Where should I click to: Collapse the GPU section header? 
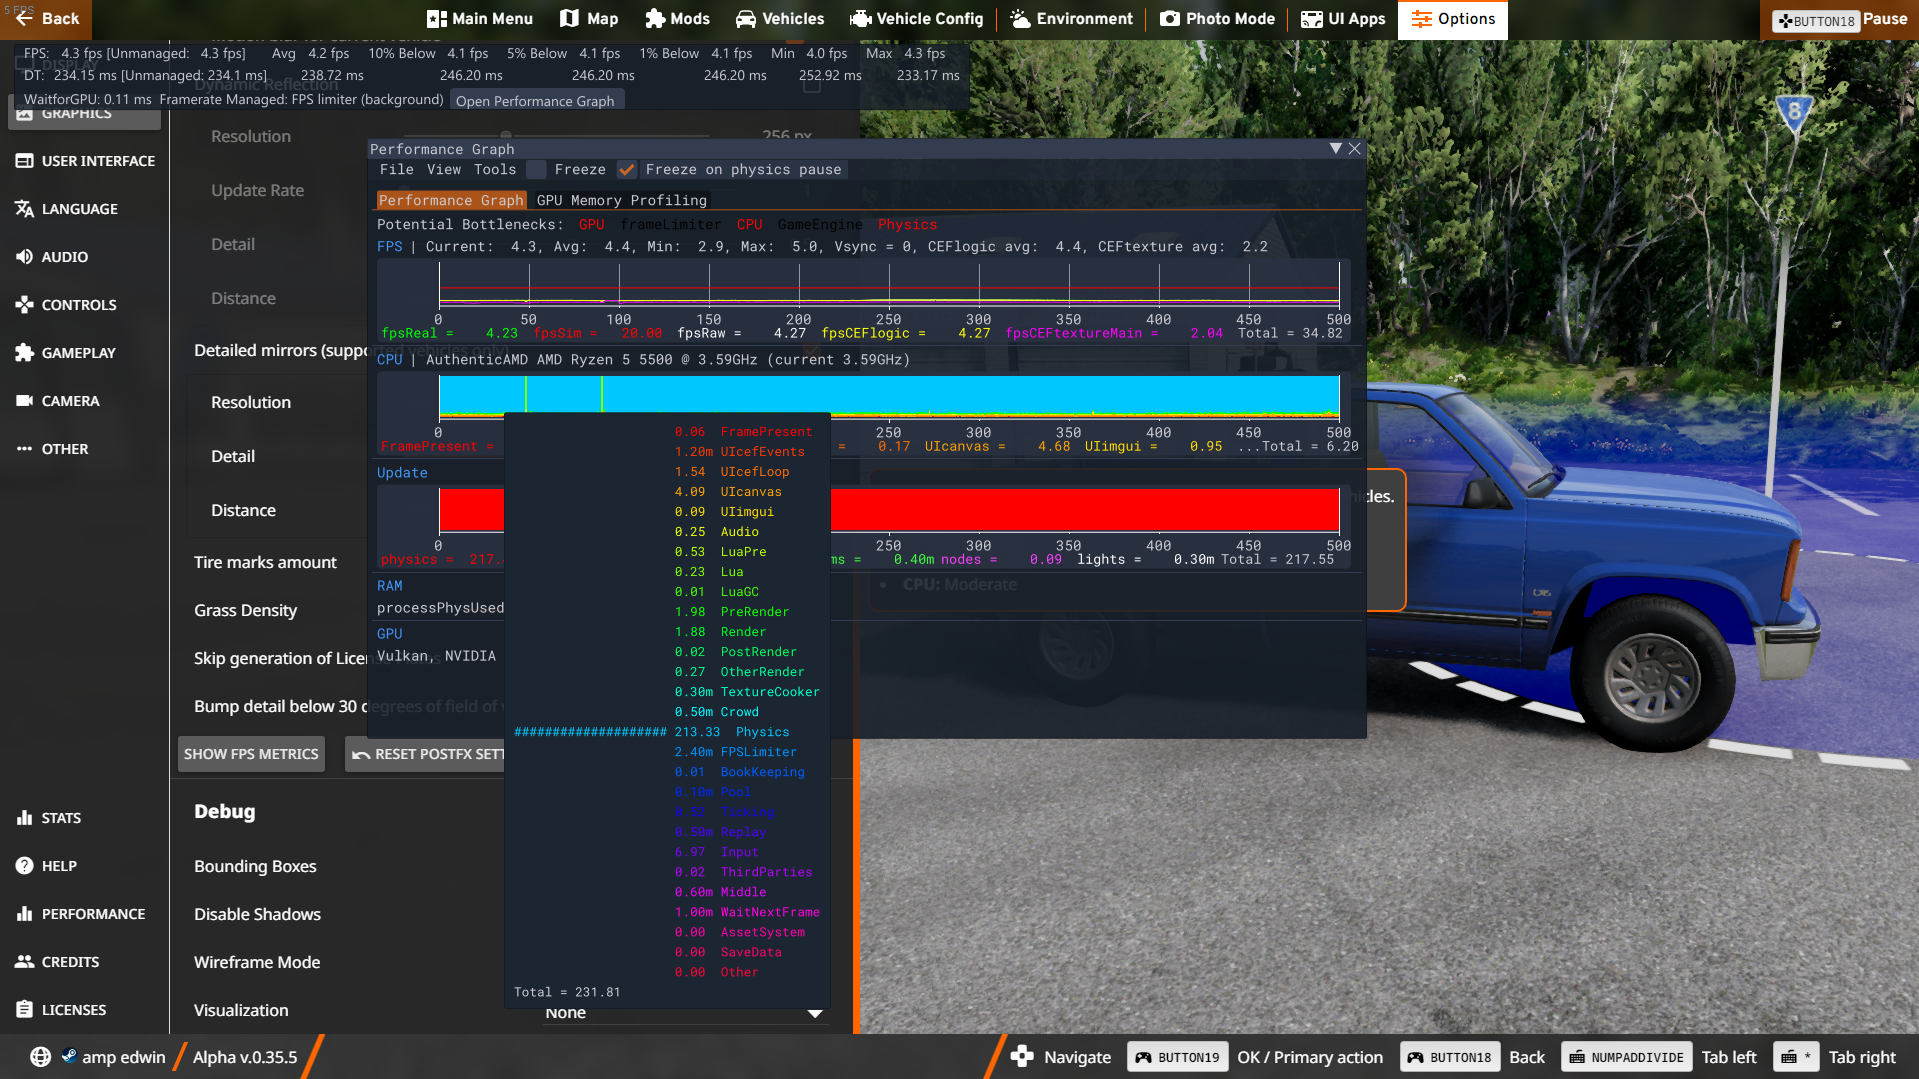(x=390, y=634)
